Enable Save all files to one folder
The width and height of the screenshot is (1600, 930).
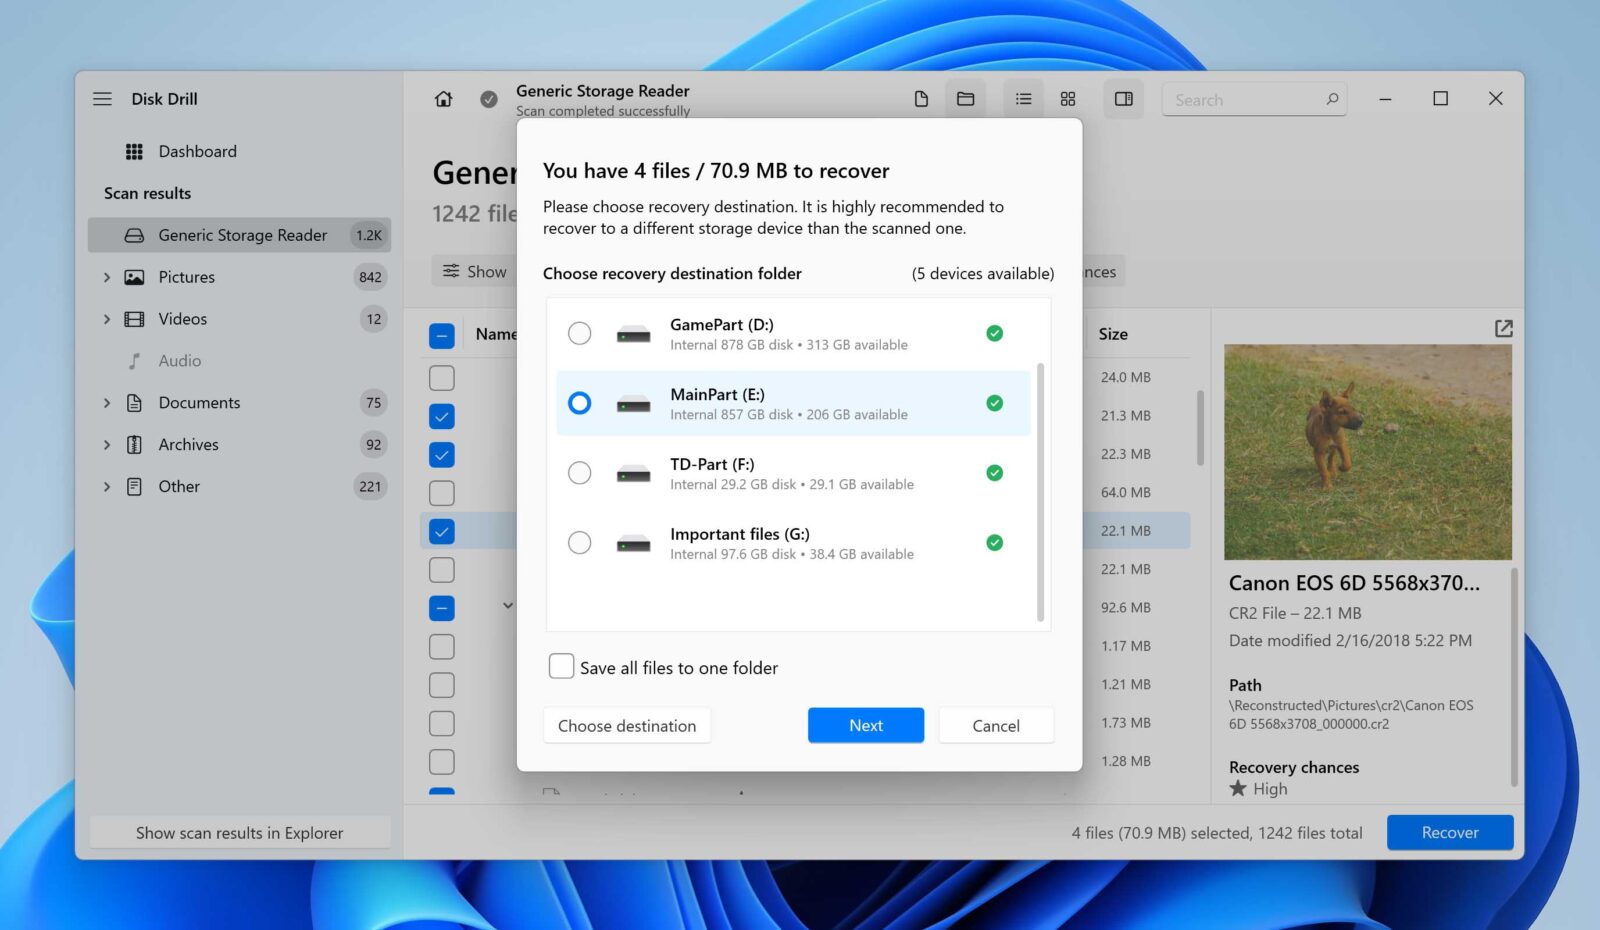click(x=561, y=666)
